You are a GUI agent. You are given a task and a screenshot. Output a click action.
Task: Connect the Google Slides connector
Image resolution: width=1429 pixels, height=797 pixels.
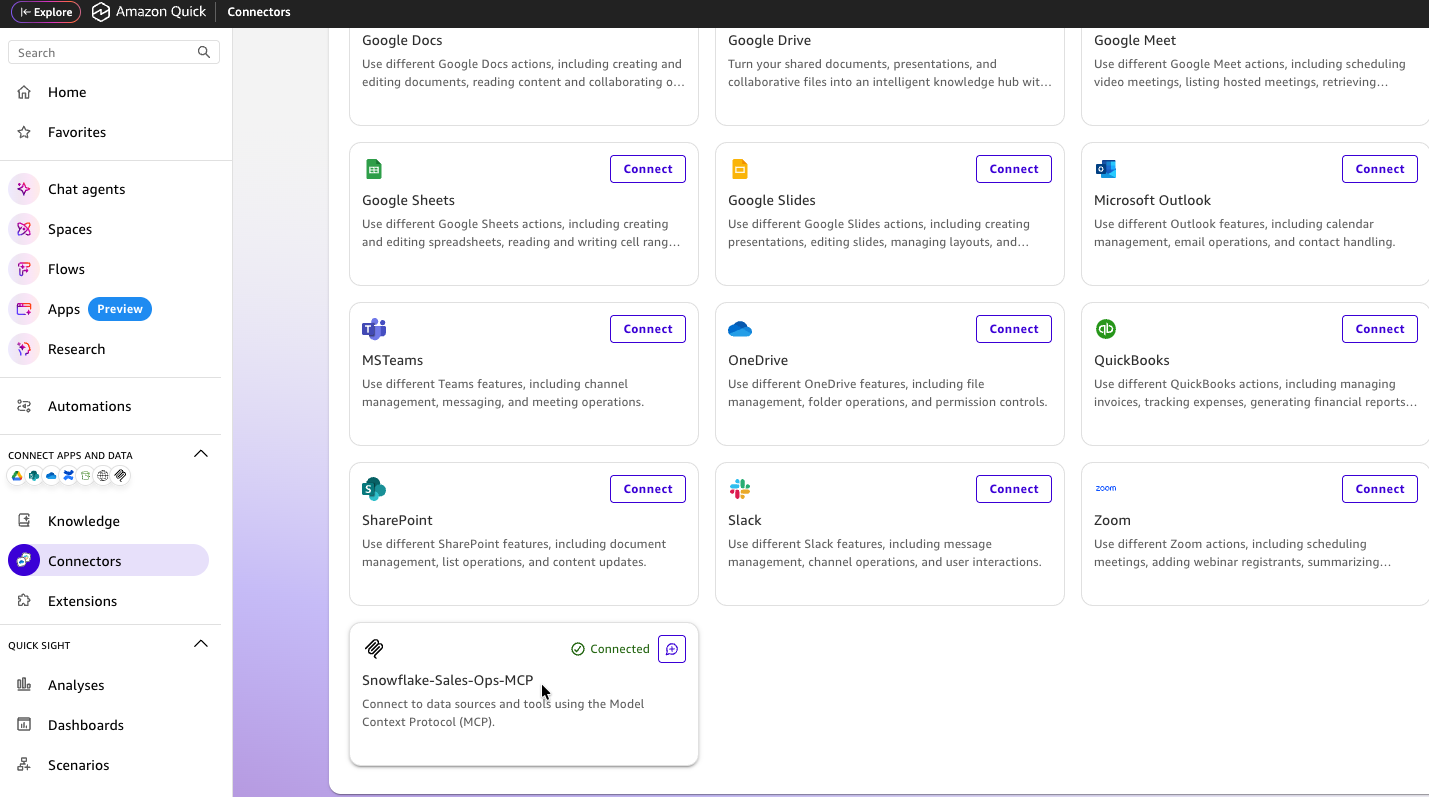1014,169
